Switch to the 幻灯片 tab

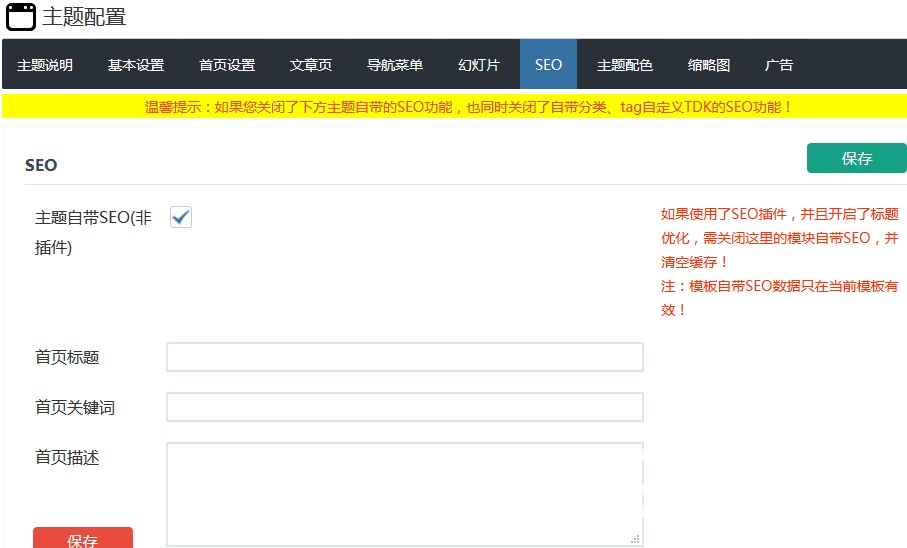tap(479, 65)
